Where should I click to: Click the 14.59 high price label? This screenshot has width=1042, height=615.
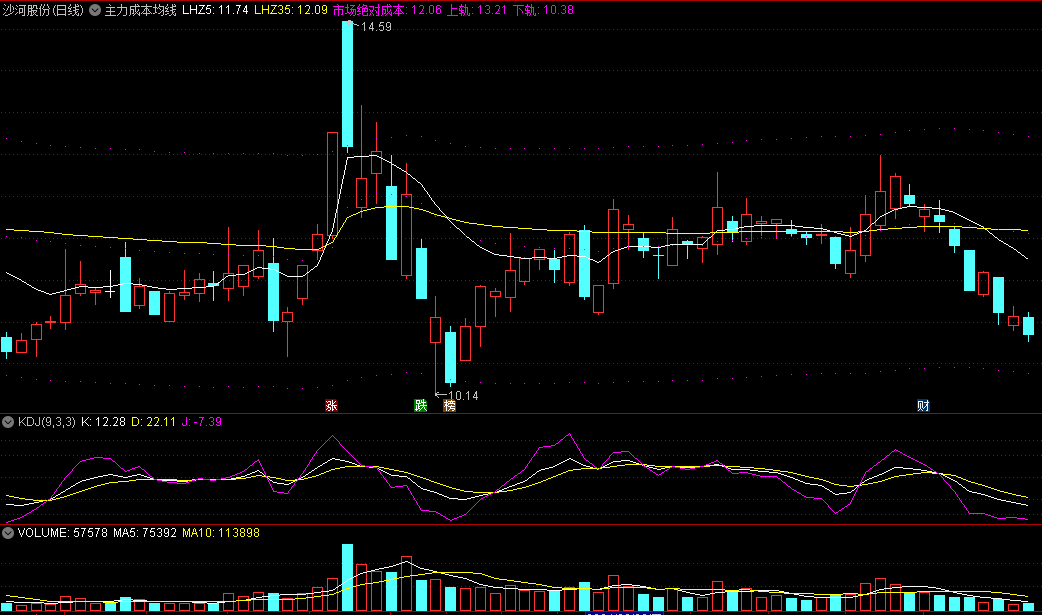[375, 27]
